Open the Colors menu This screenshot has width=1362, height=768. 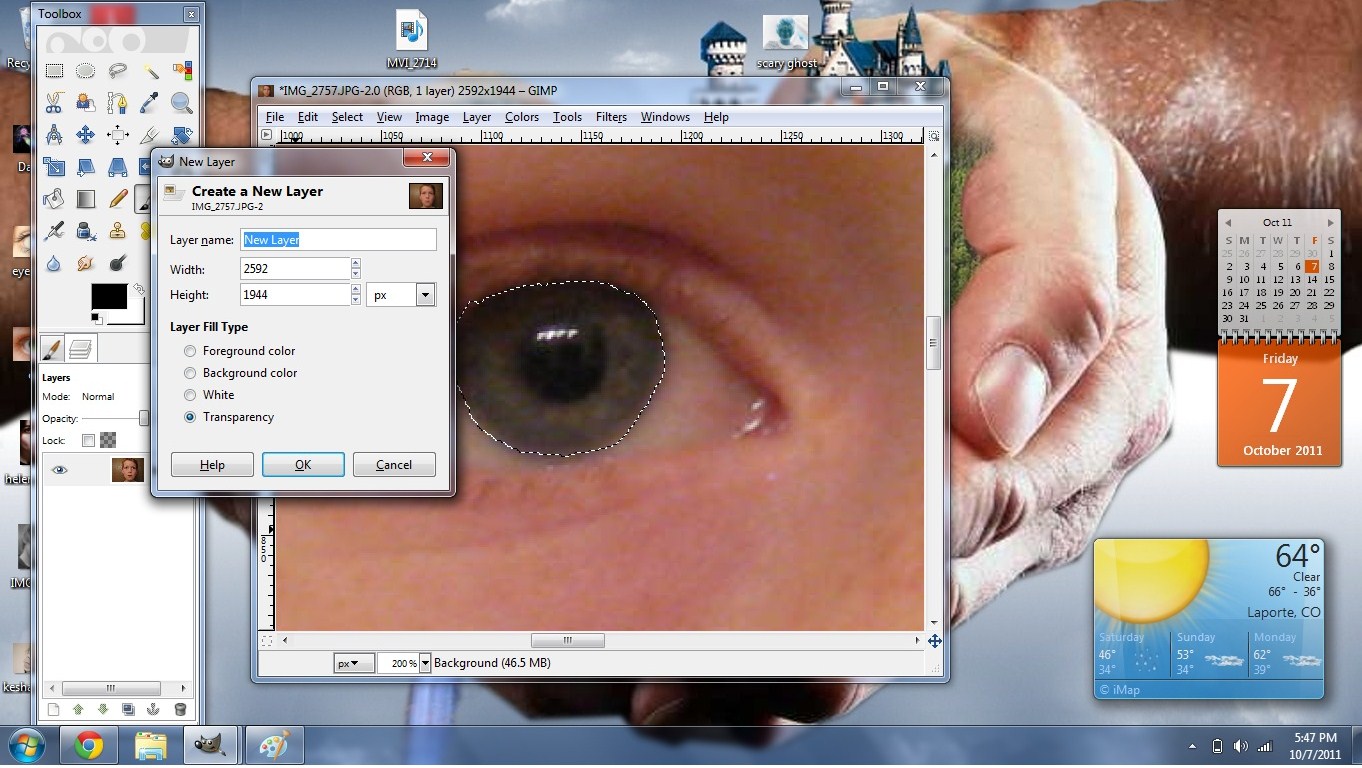521,117
